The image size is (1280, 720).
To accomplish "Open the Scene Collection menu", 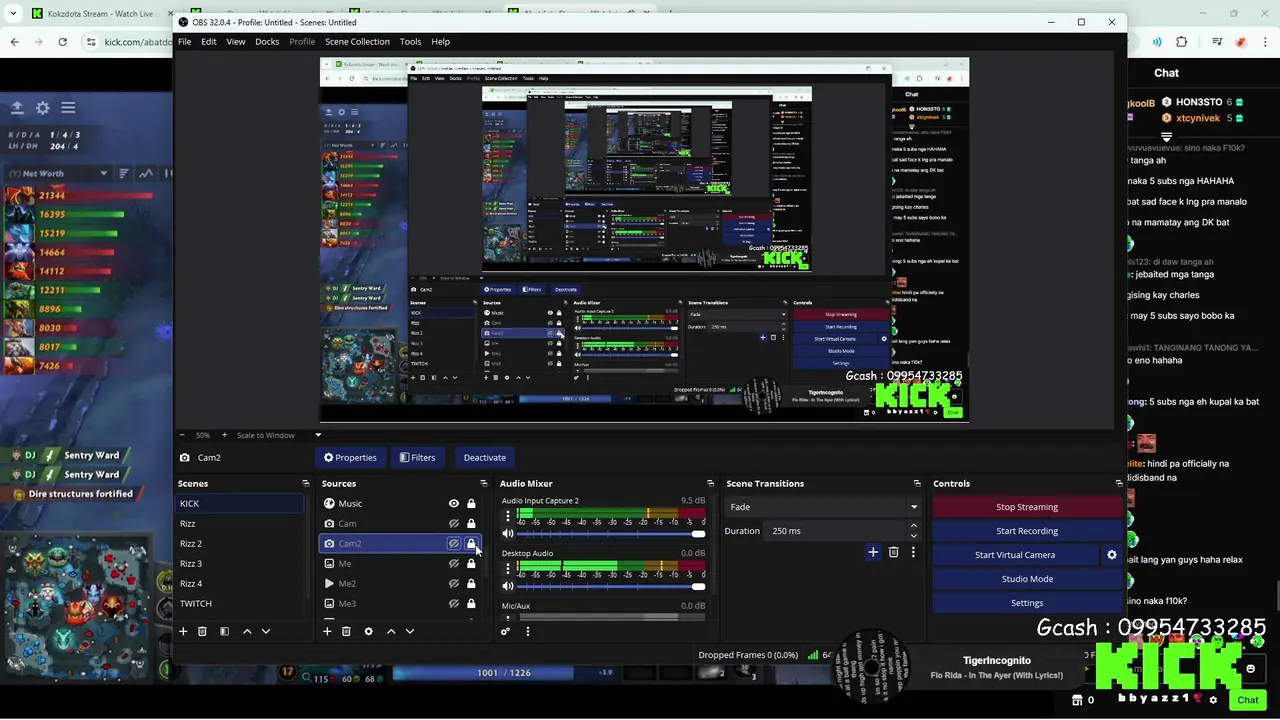I will coord(357,42).
